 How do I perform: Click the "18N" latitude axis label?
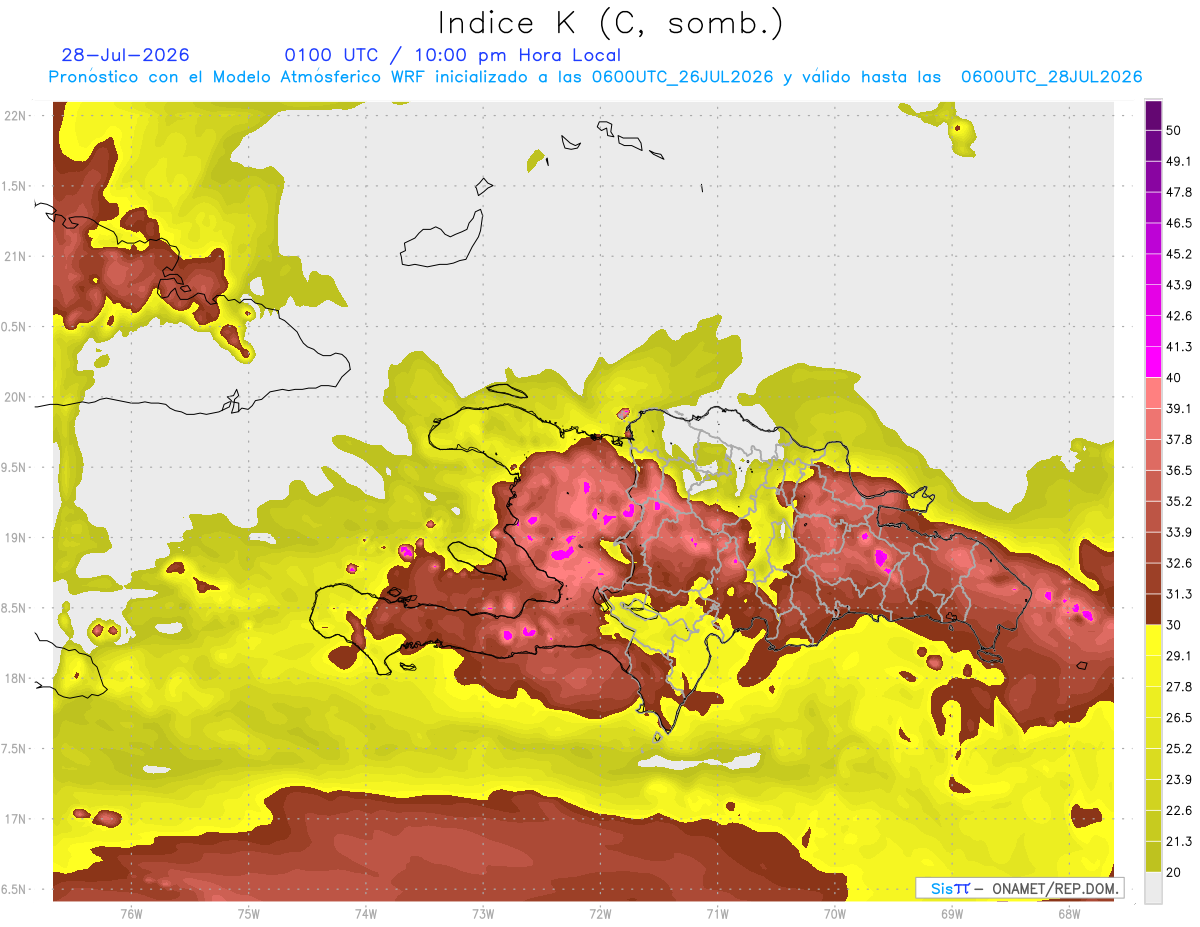15,678
